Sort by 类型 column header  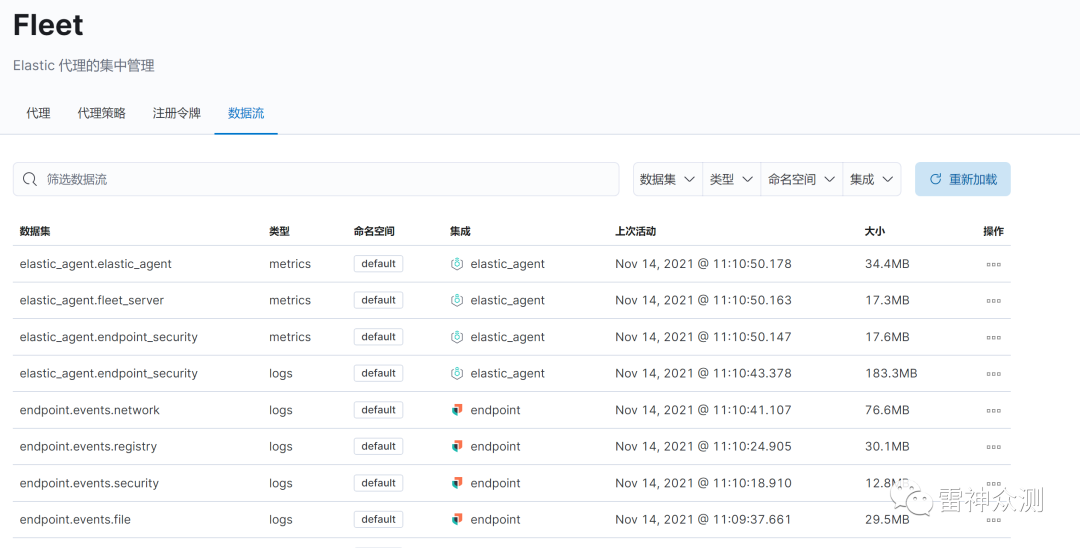[279, 231]
